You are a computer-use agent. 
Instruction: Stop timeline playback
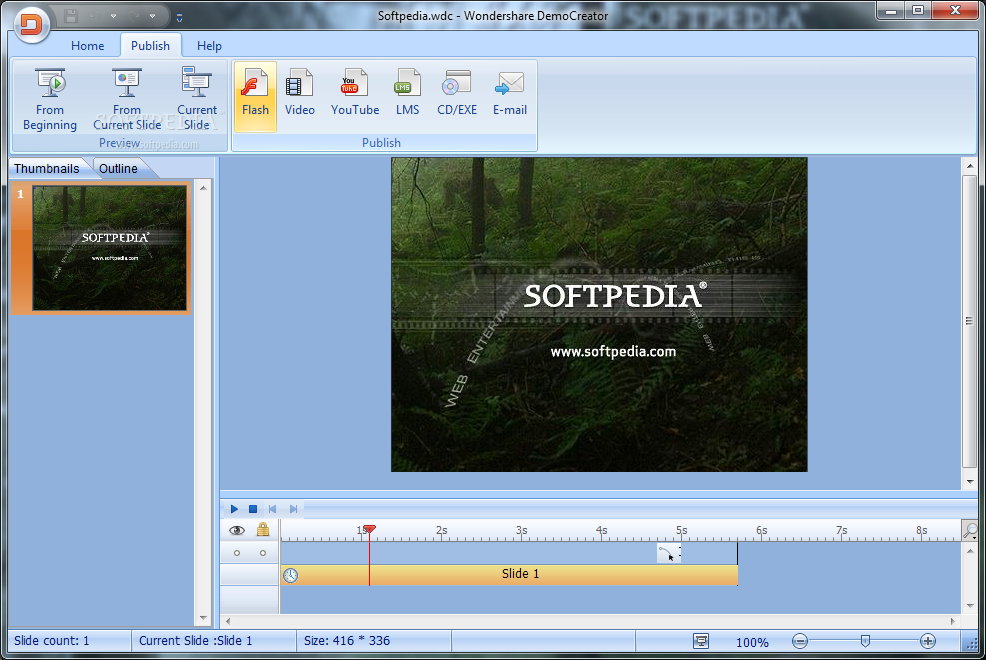tap(253, 509)
